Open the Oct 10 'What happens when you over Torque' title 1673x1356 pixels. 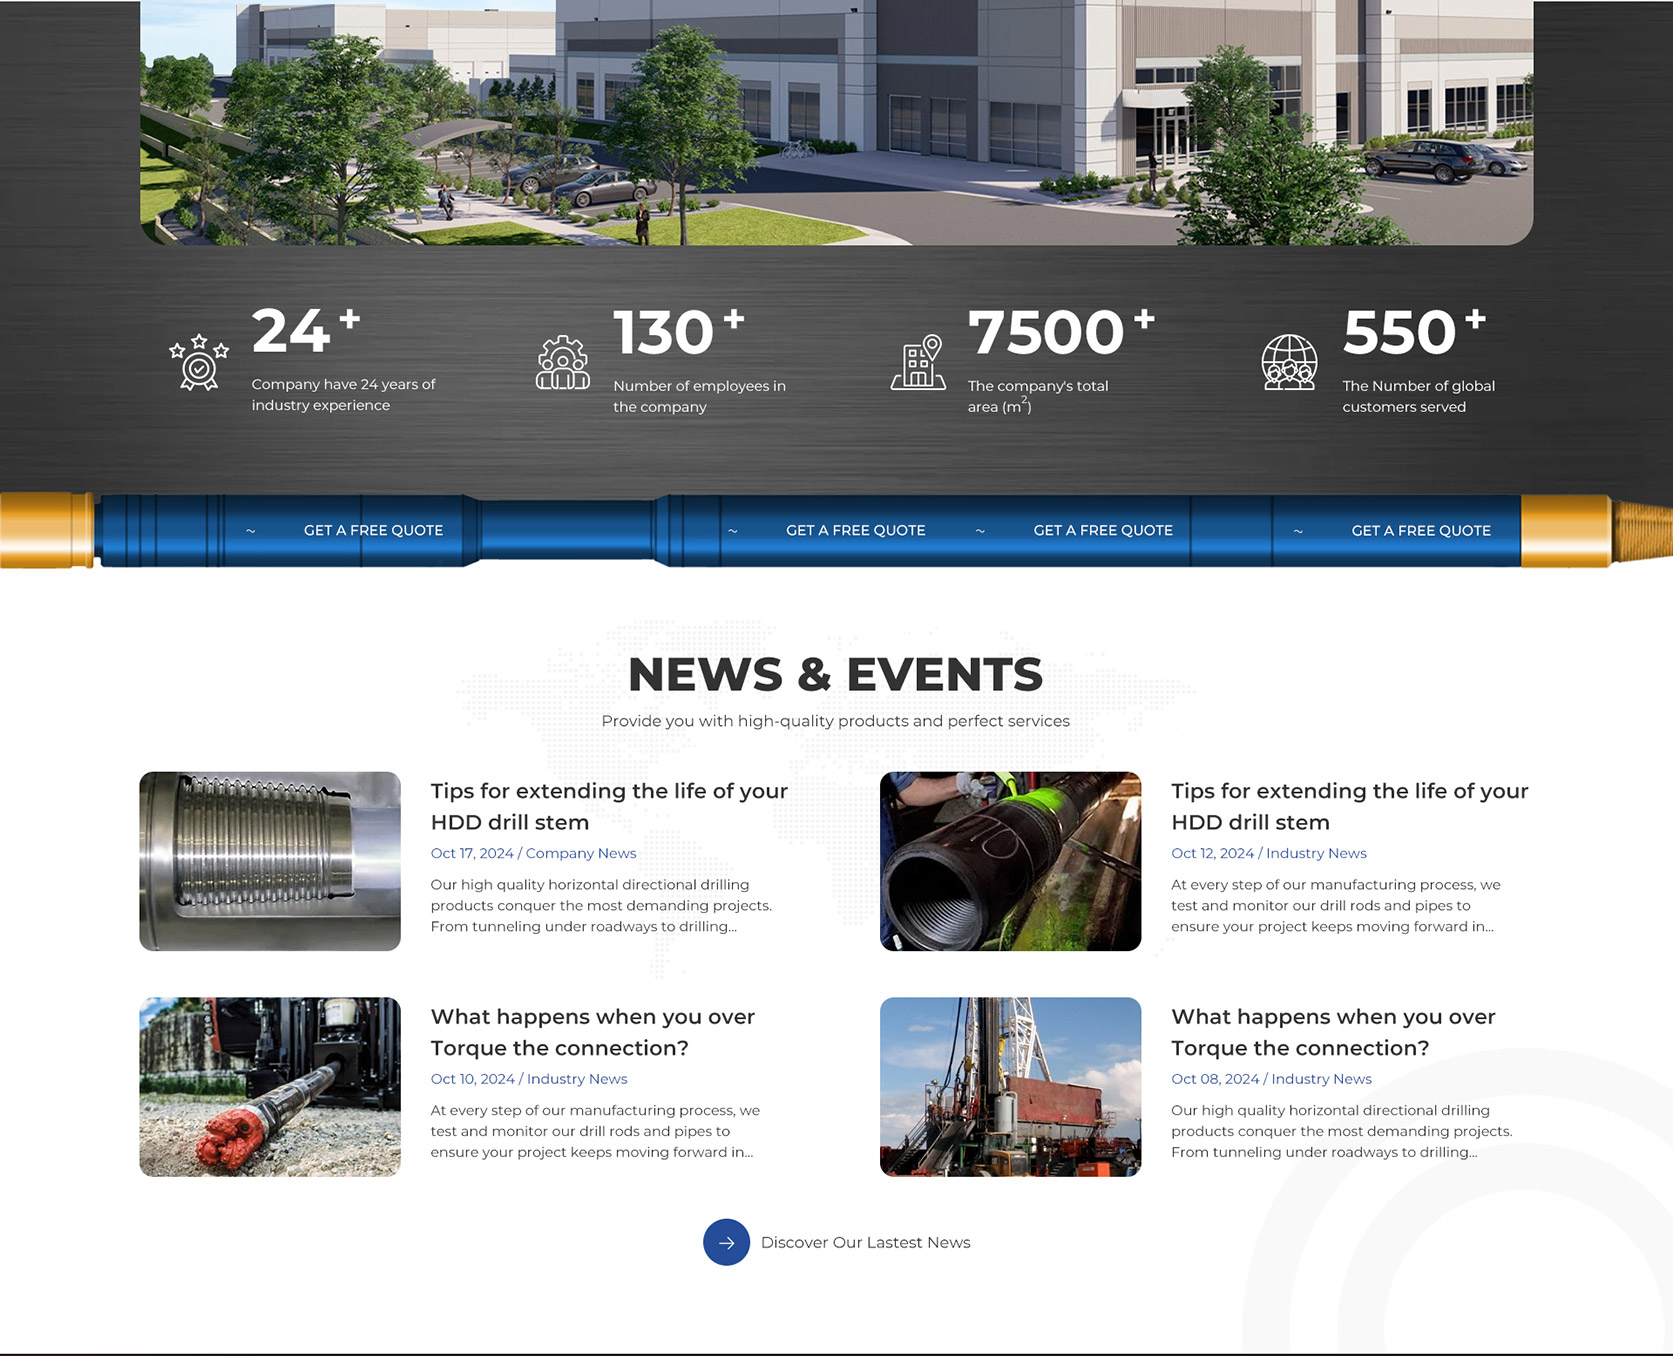click(x=592, y=1032)
